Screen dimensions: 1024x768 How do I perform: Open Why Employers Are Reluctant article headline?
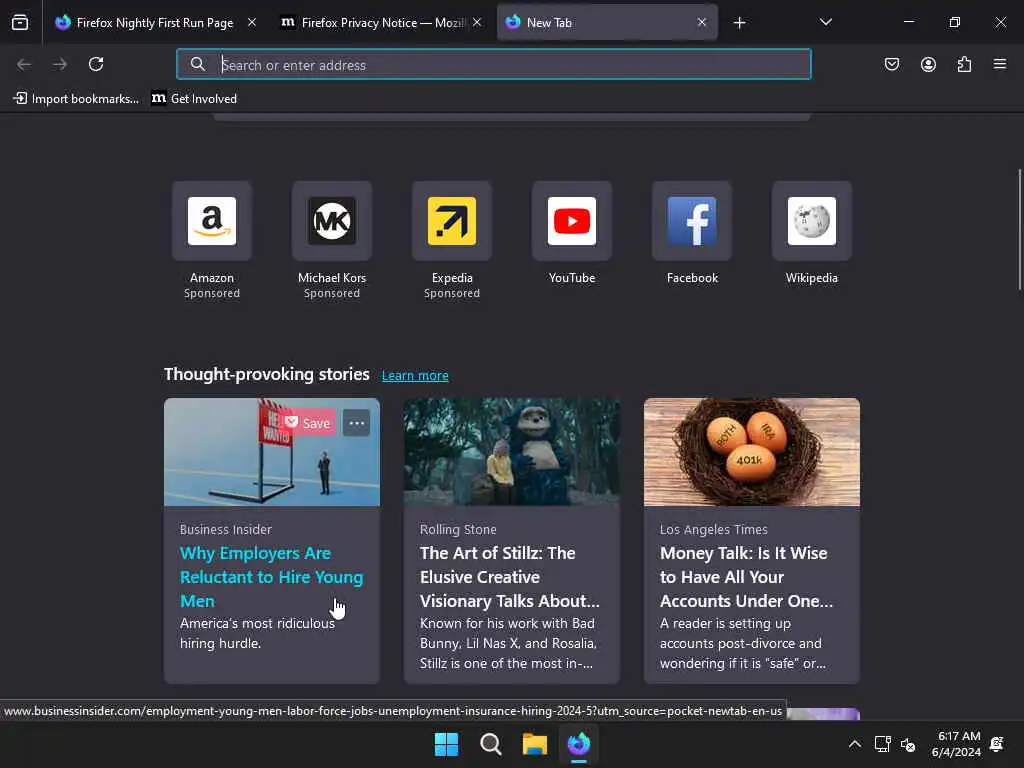pyautogui.click(x=272, y=577)
